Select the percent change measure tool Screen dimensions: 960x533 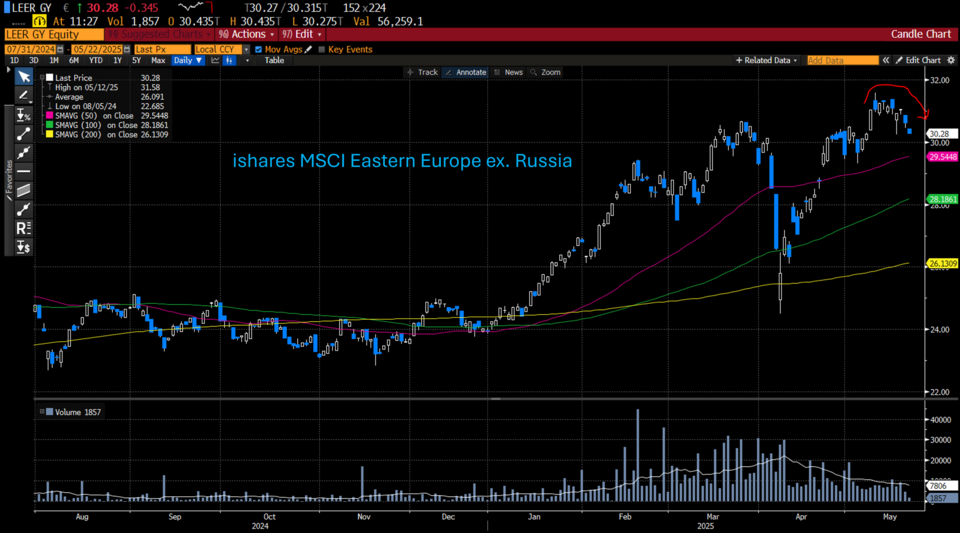(23, 114)
